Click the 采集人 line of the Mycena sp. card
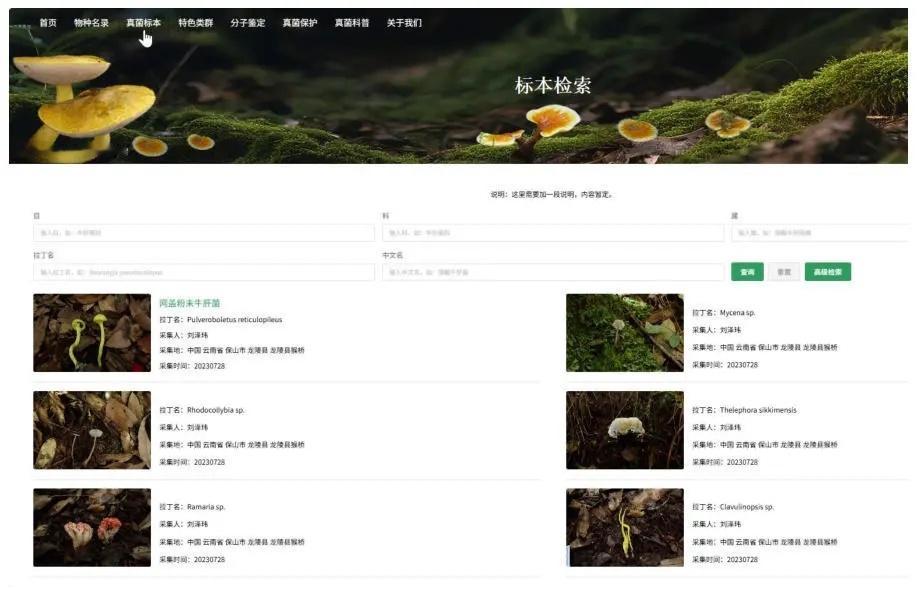This screenshot has height=589, width=919. [x=717, y=330]
